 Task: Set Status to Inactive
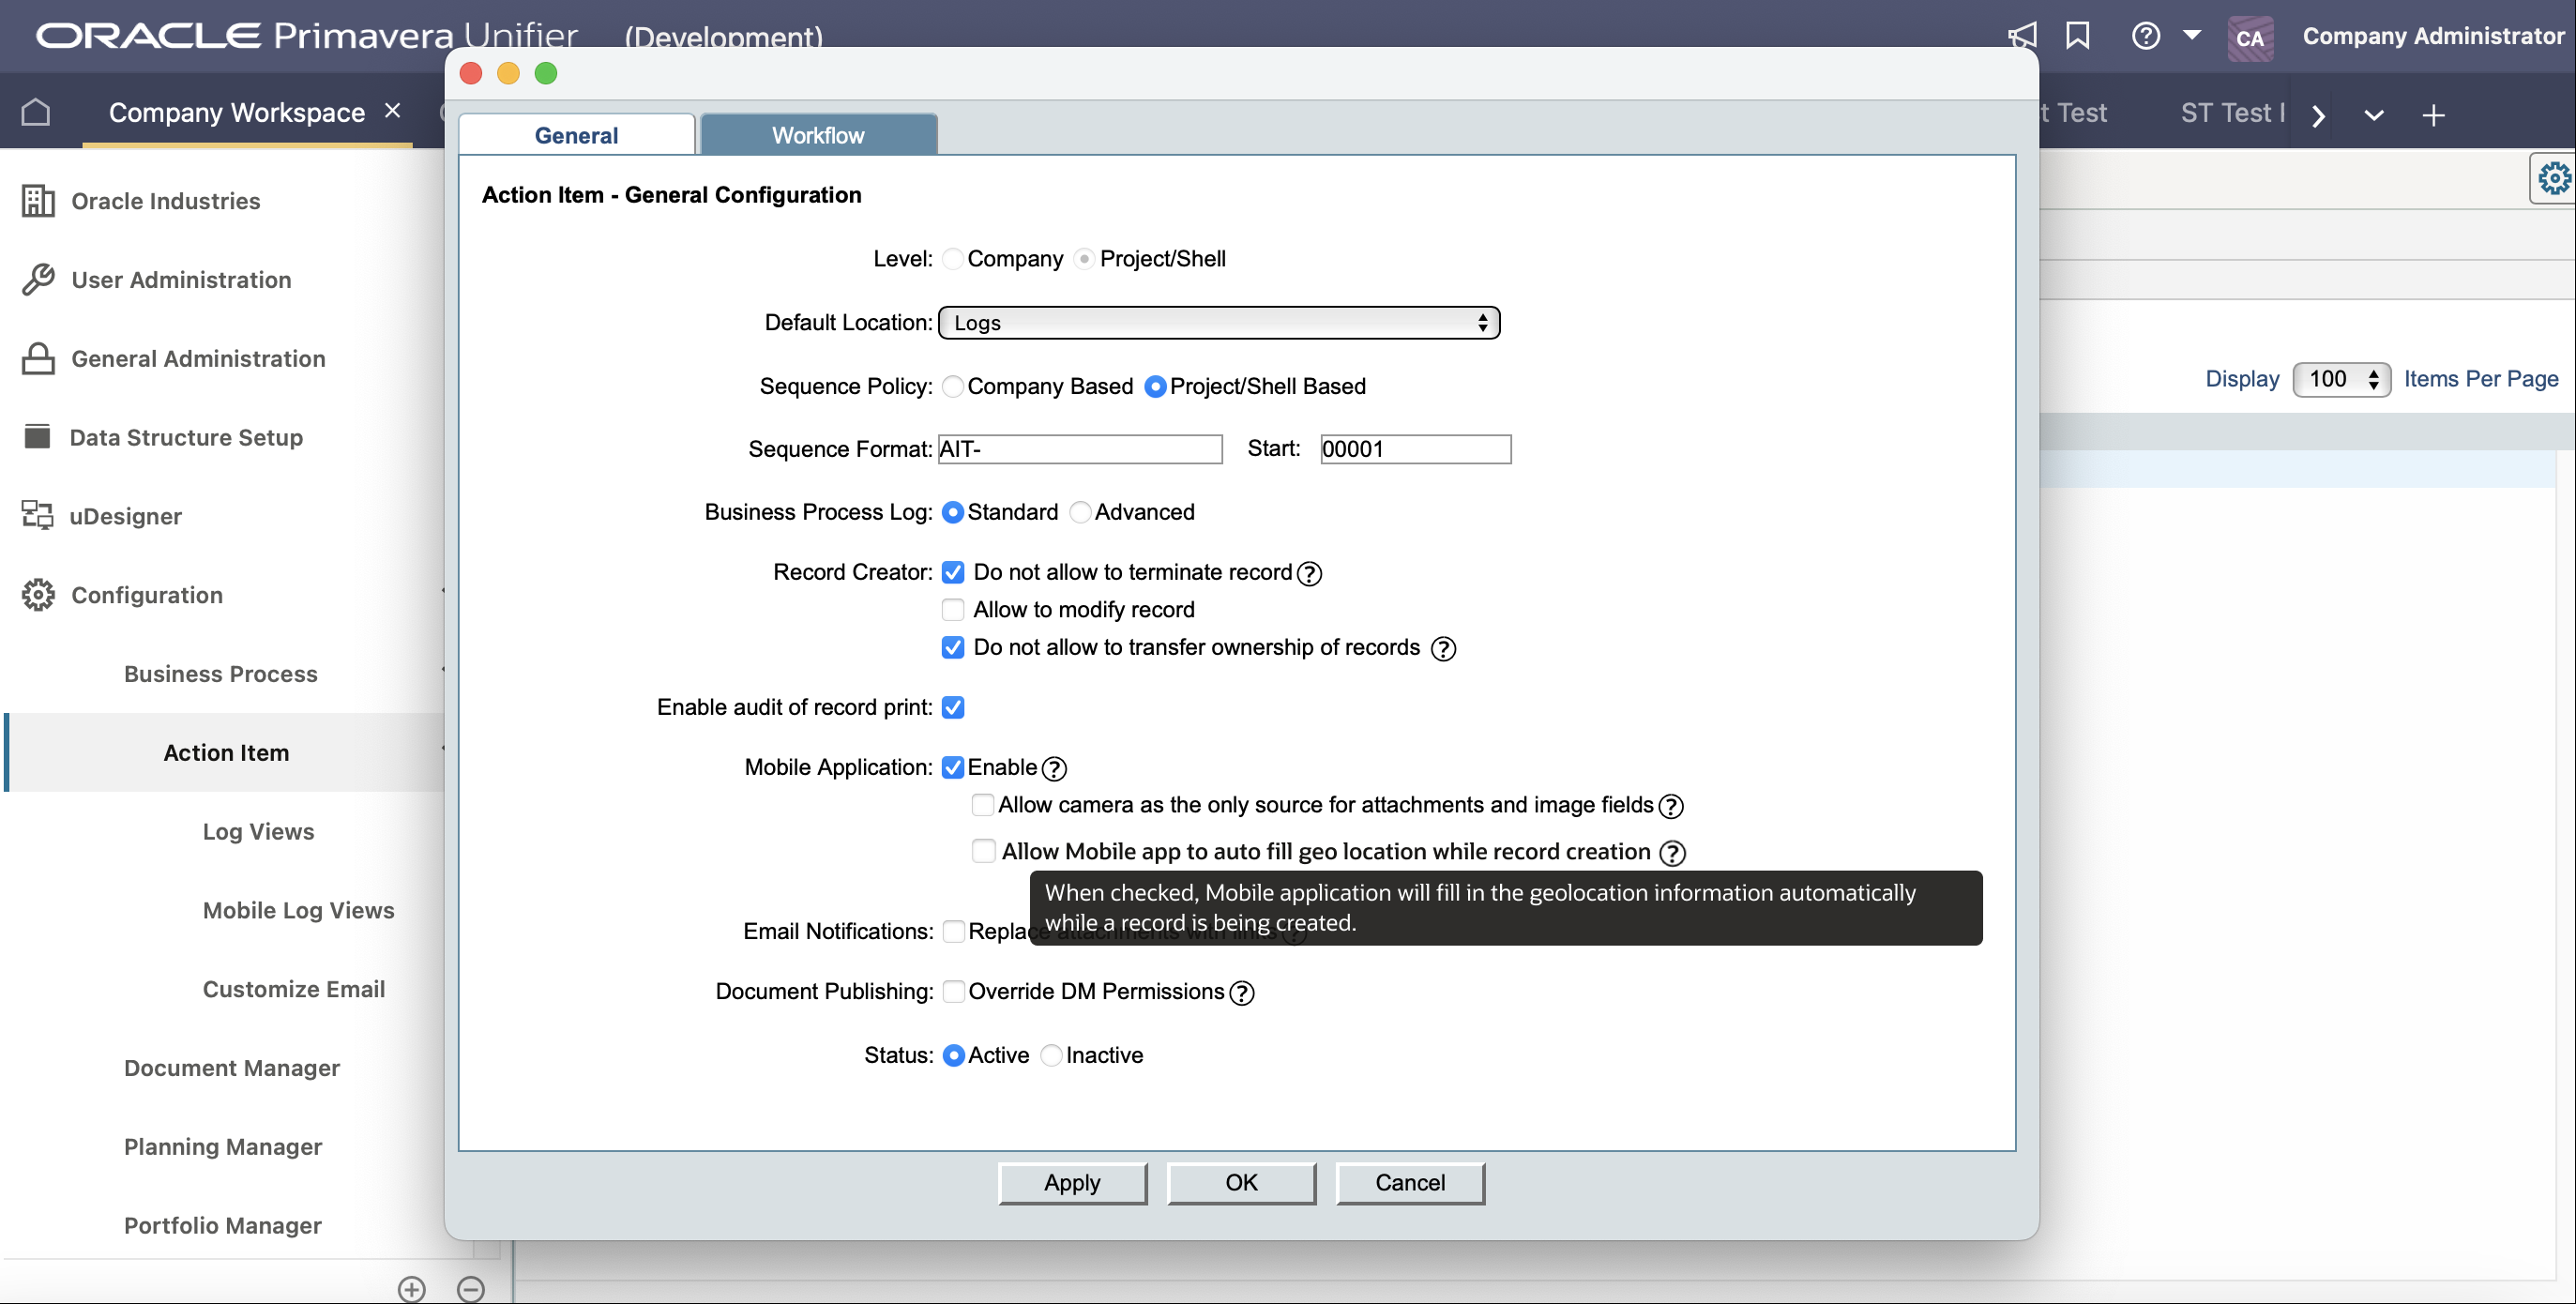pyautogui.click(x=1051, y=1056)
